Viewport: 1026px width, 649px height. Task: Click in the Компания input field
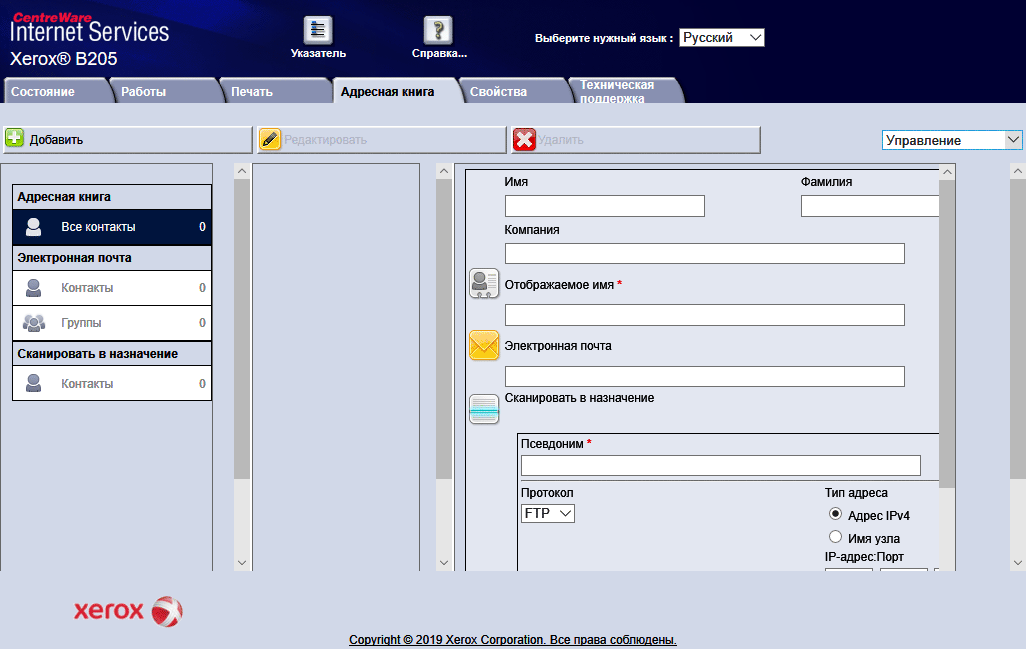tap(705, 253)
